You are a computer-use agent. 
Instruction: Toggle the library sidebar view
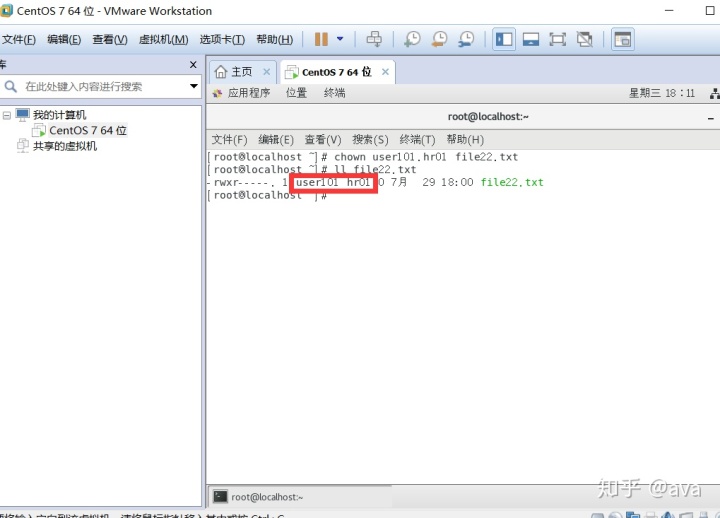tap(504, 39)
